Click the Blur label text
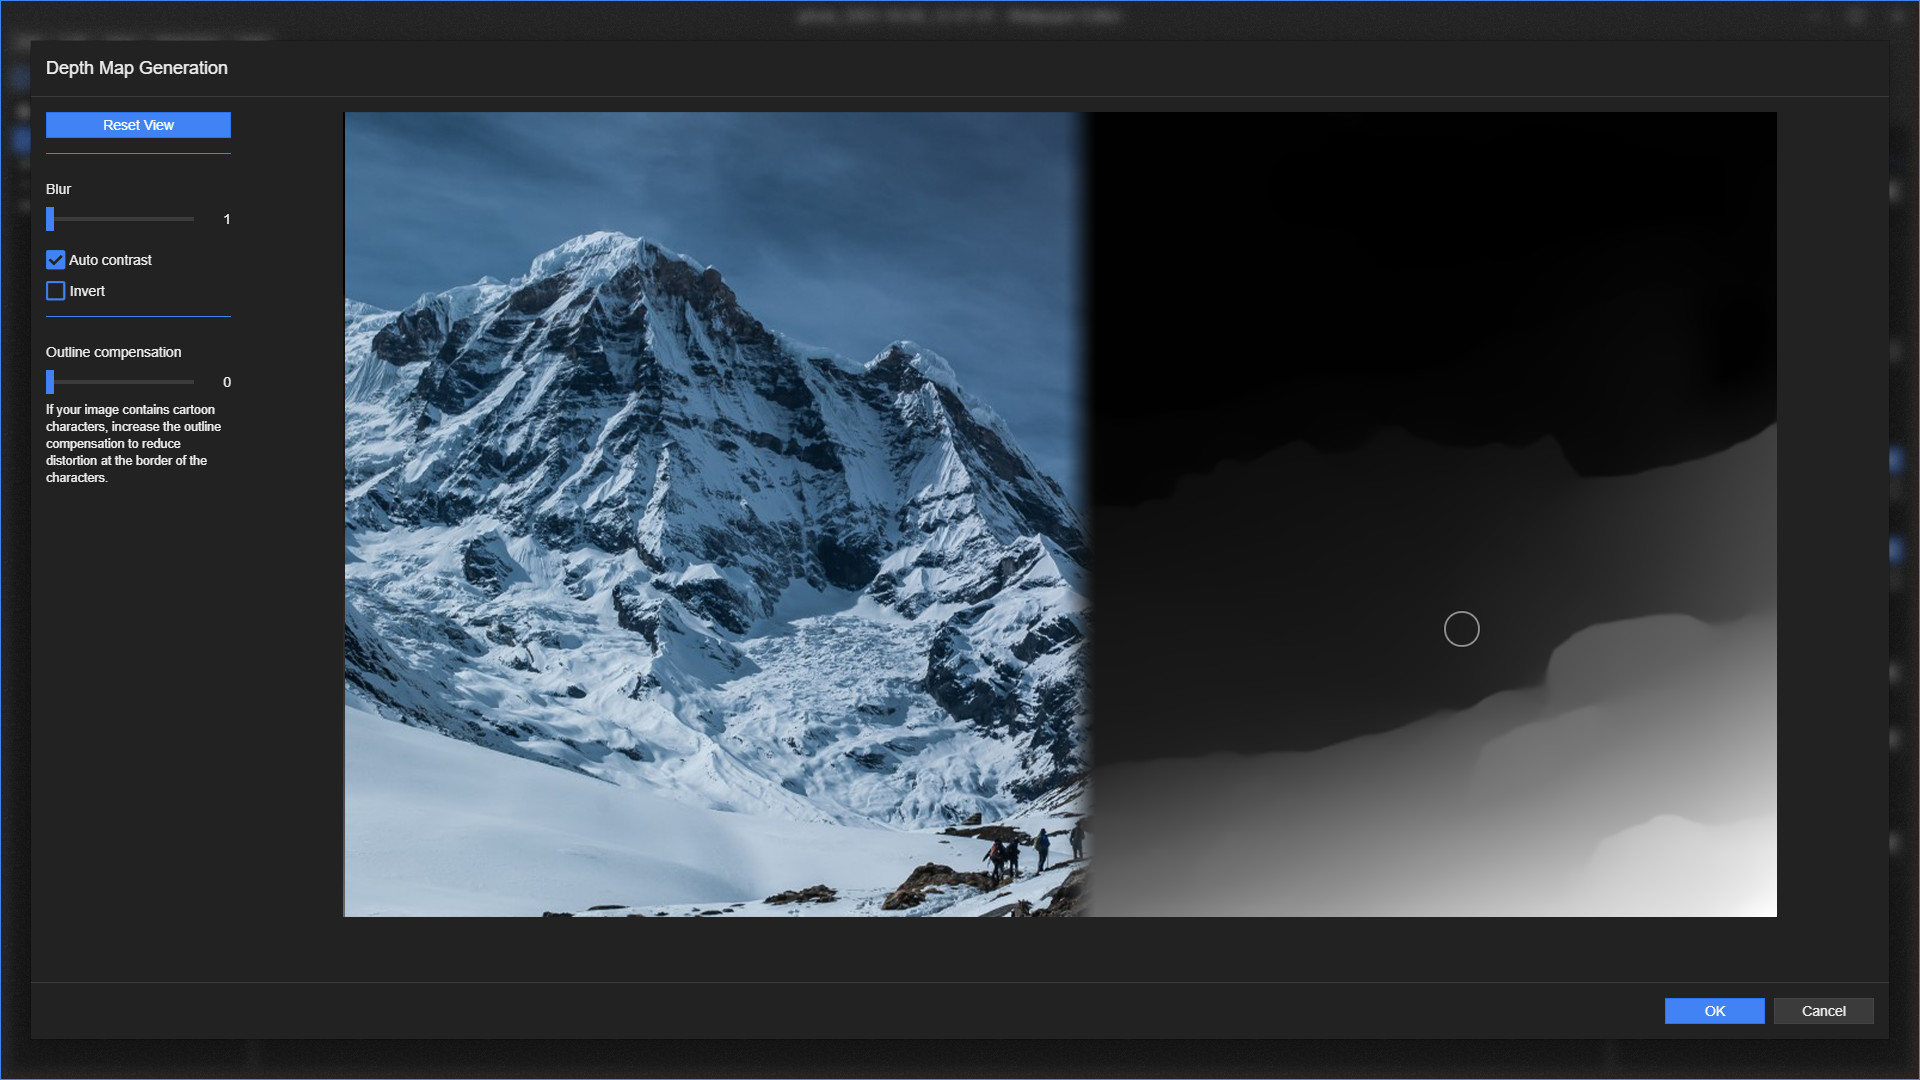This screenshot has height=1080, width=1920. (x=57, y=188)
